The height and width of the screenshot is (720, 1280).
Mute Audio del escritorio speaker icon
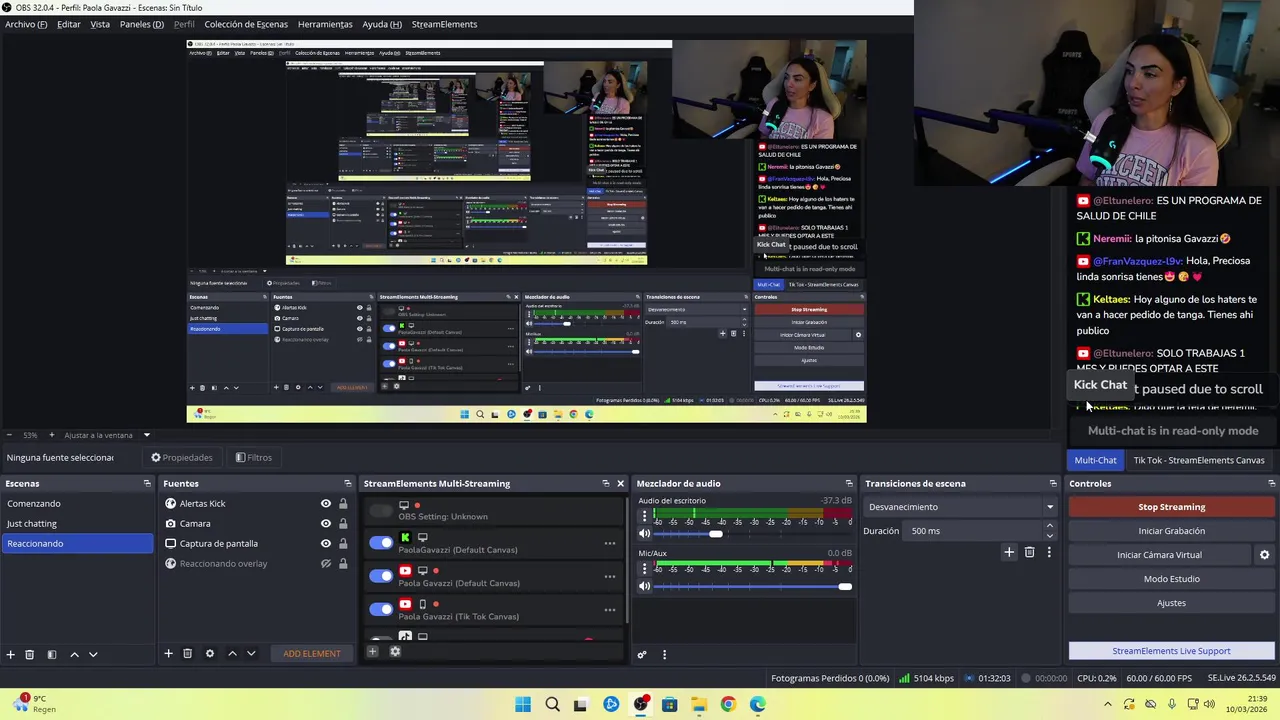(x=645, y=534)
